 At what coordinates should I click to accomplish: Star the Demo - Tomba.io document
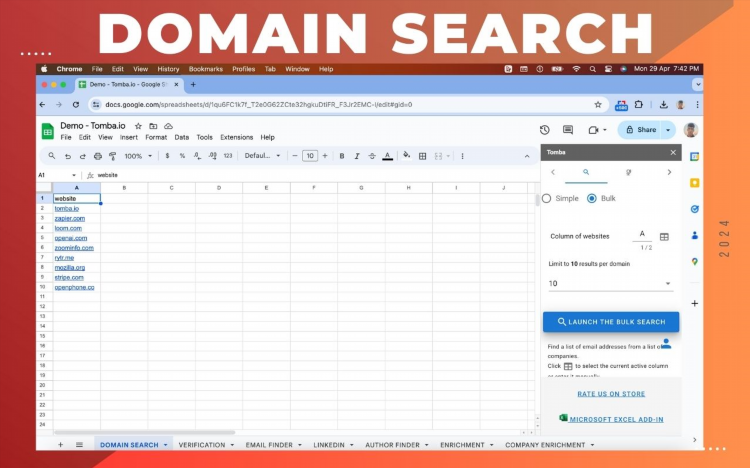click(138, 126)
